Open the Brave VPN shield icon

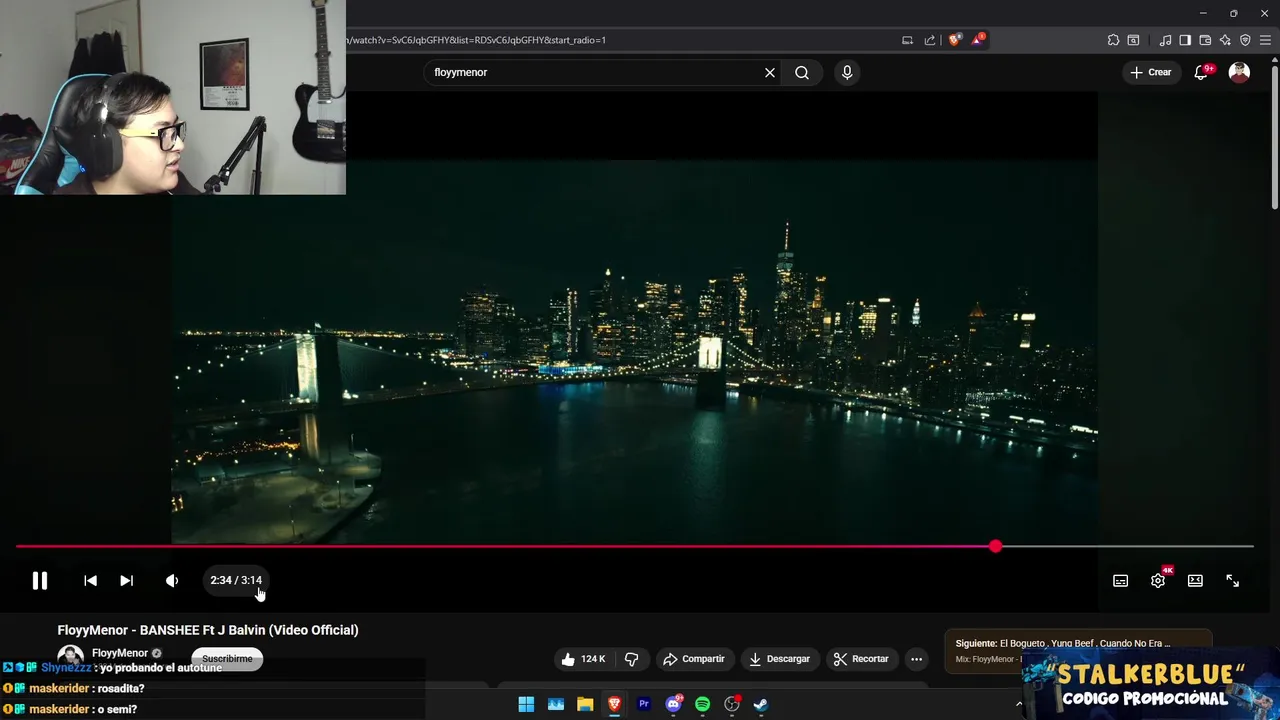pyautogui.click(x=1245, y=40)
